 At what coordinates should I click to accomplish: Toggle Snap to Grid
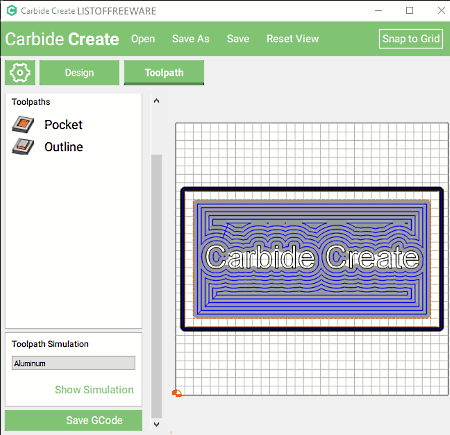pos(411,39)
